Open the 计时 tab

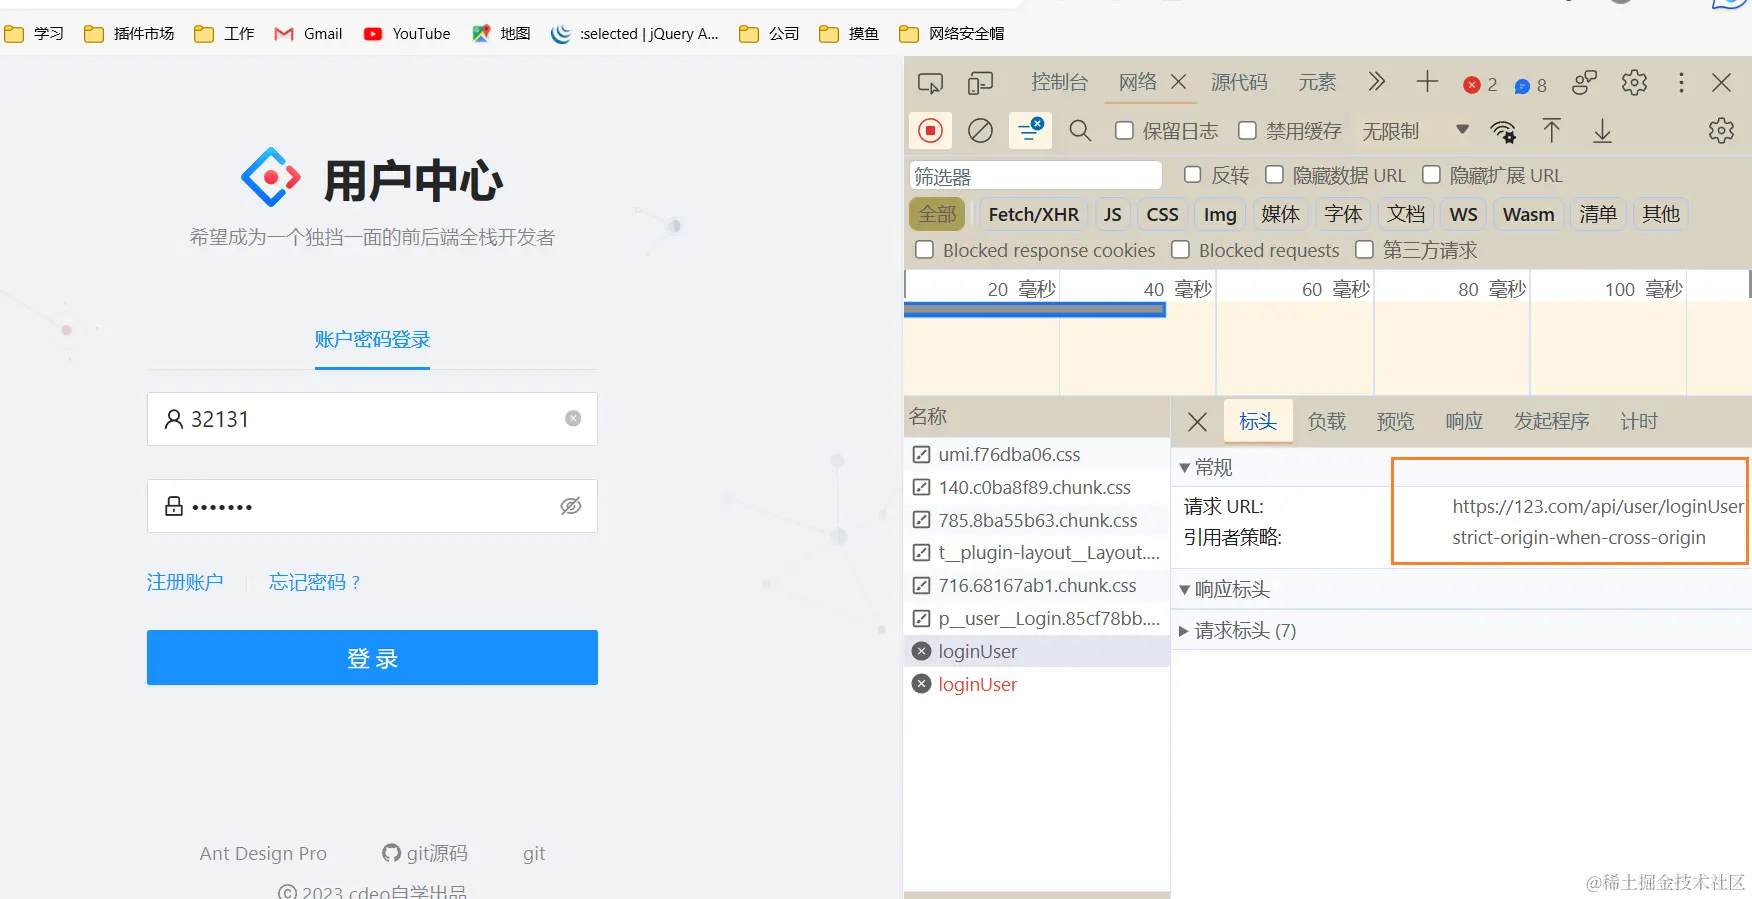coord(1639,422)
